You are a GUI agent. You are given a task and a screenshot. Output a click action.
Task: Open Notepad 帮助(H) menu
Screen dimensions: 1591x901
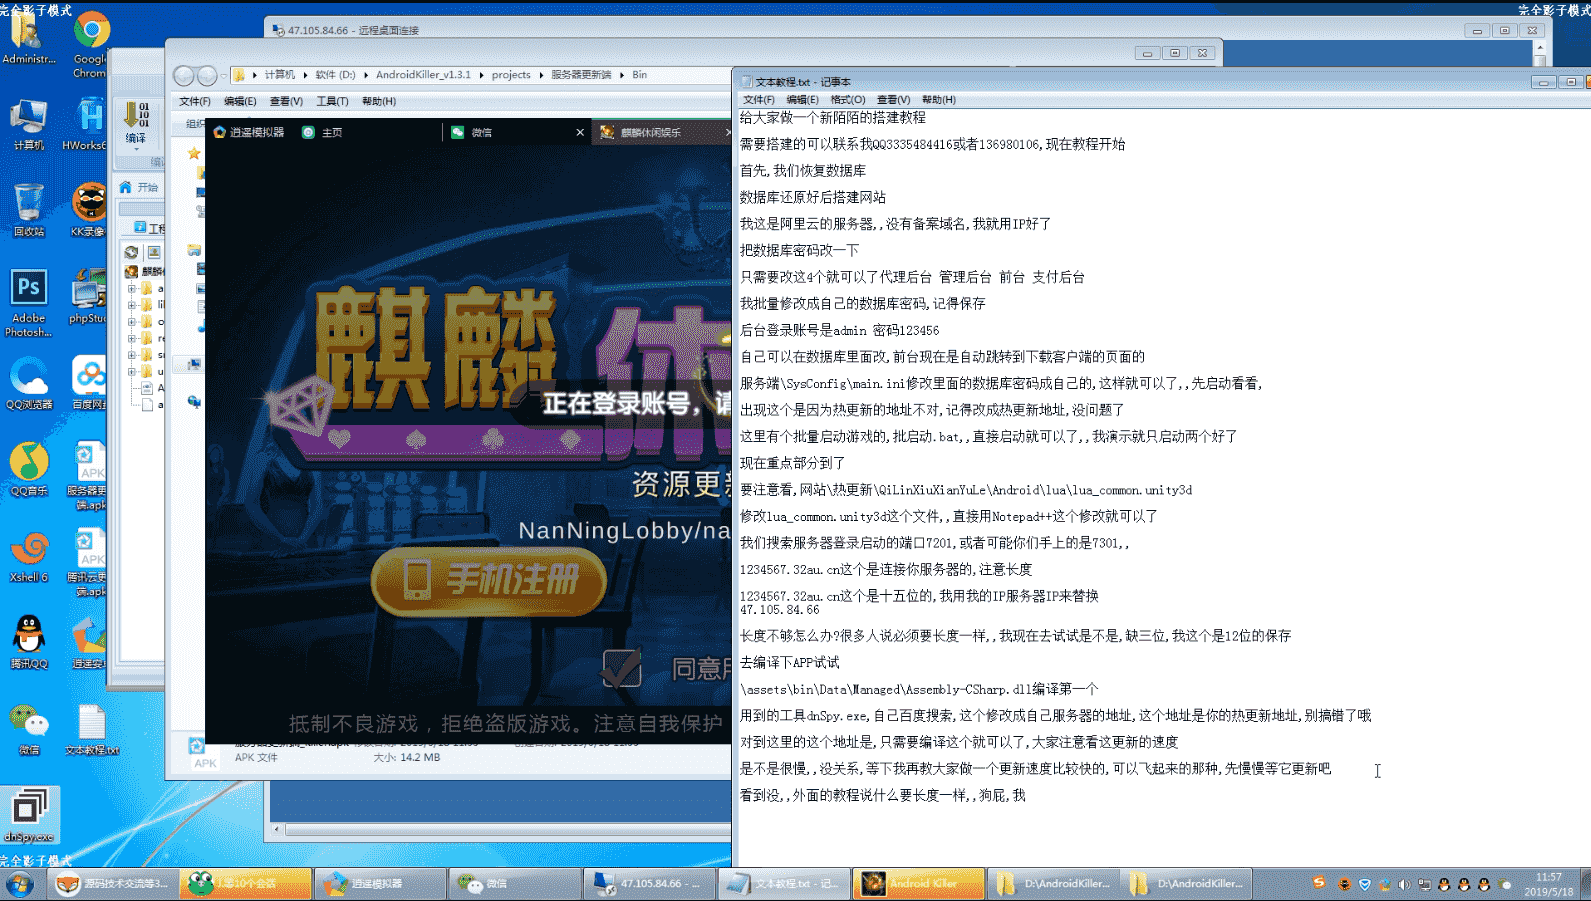pos(938,100)
